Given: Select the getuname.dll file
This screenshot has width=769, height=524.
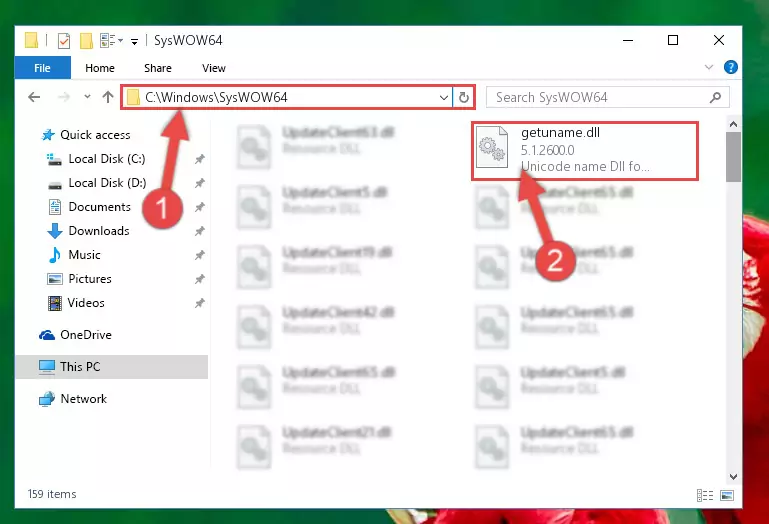Looking at the screenshot, I should (x=585, y=151).
